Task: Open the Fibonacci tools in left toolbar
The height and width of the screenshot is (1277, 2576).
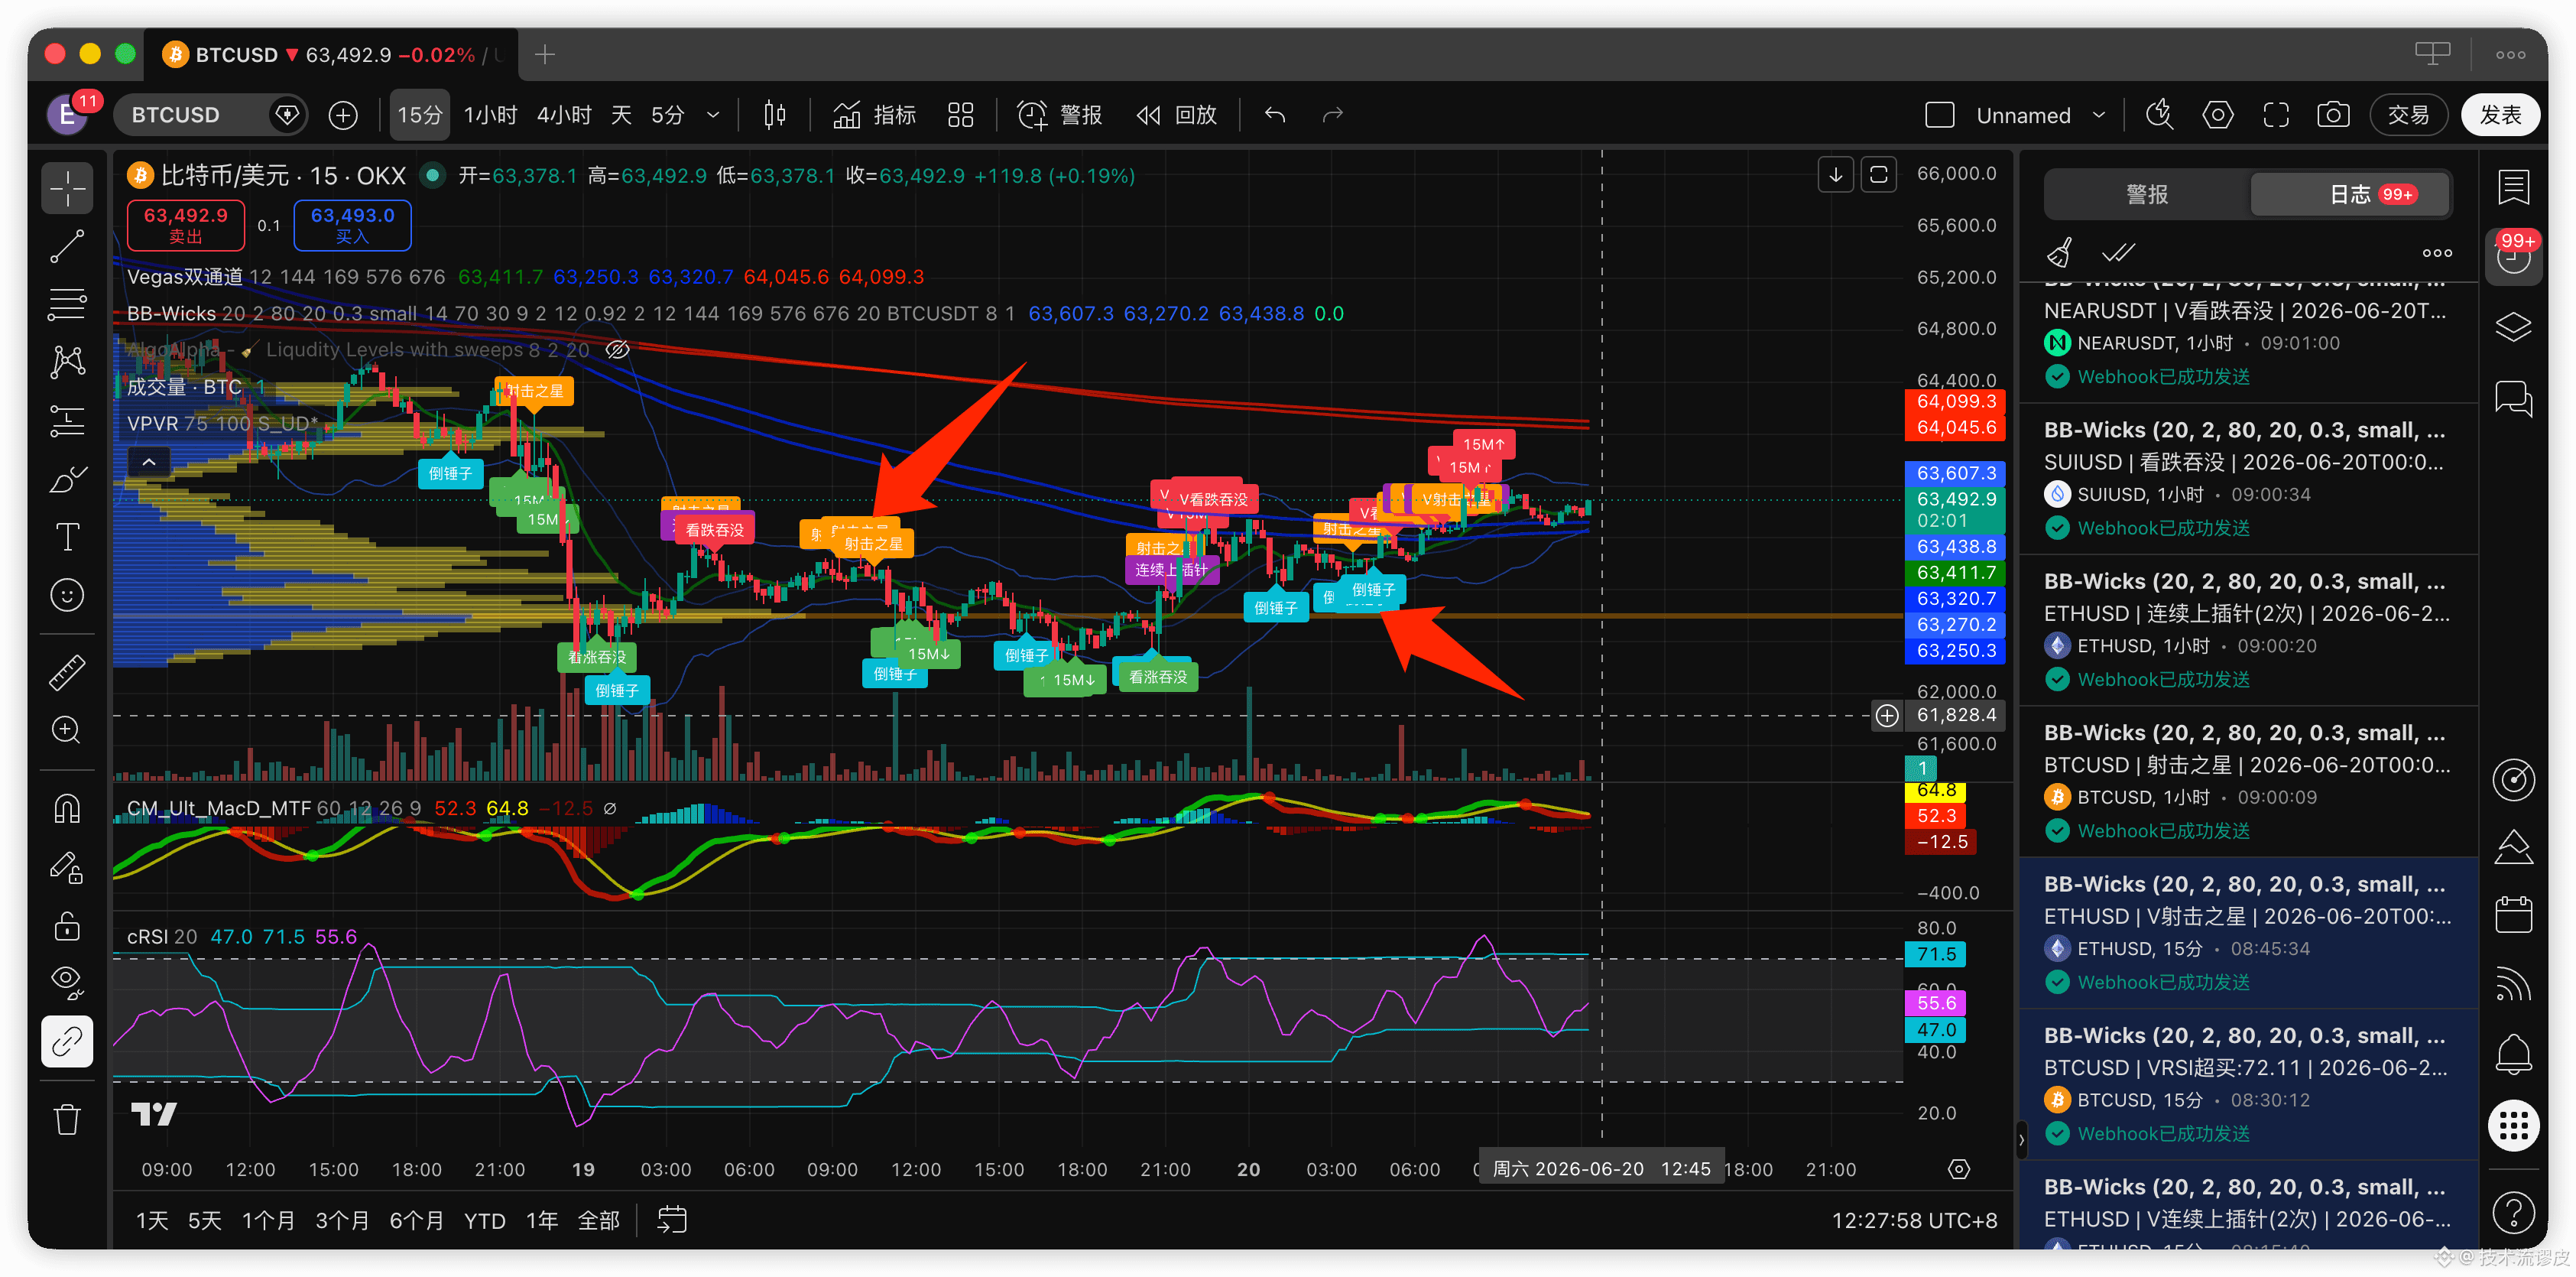Action: [67, 304]
